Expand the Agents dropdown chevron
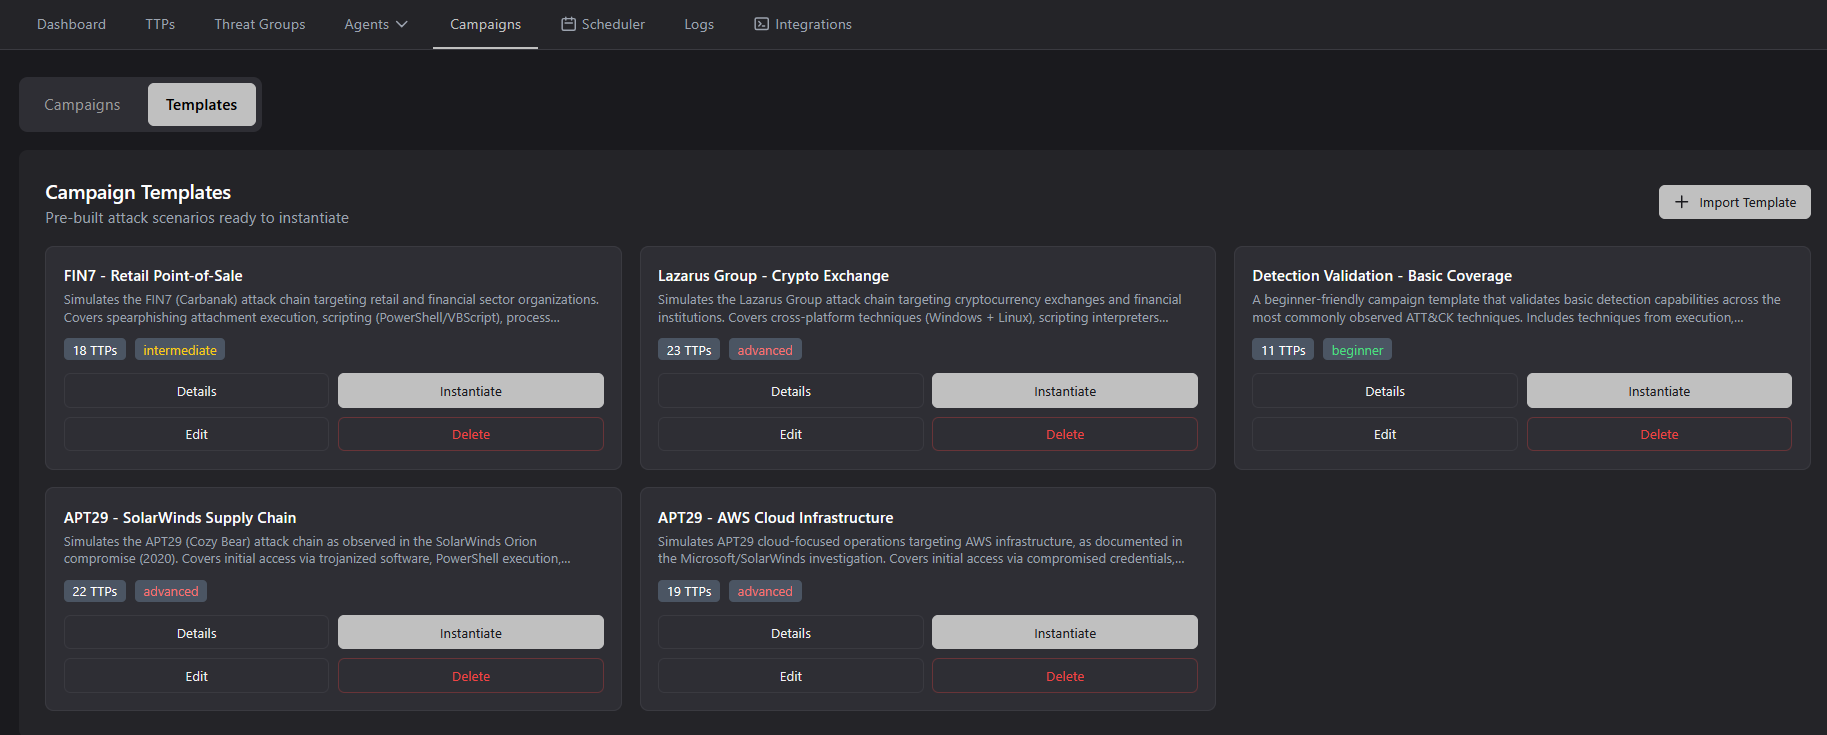The height and width of the screenshot is (735, 1827). (x=402, y=24)
